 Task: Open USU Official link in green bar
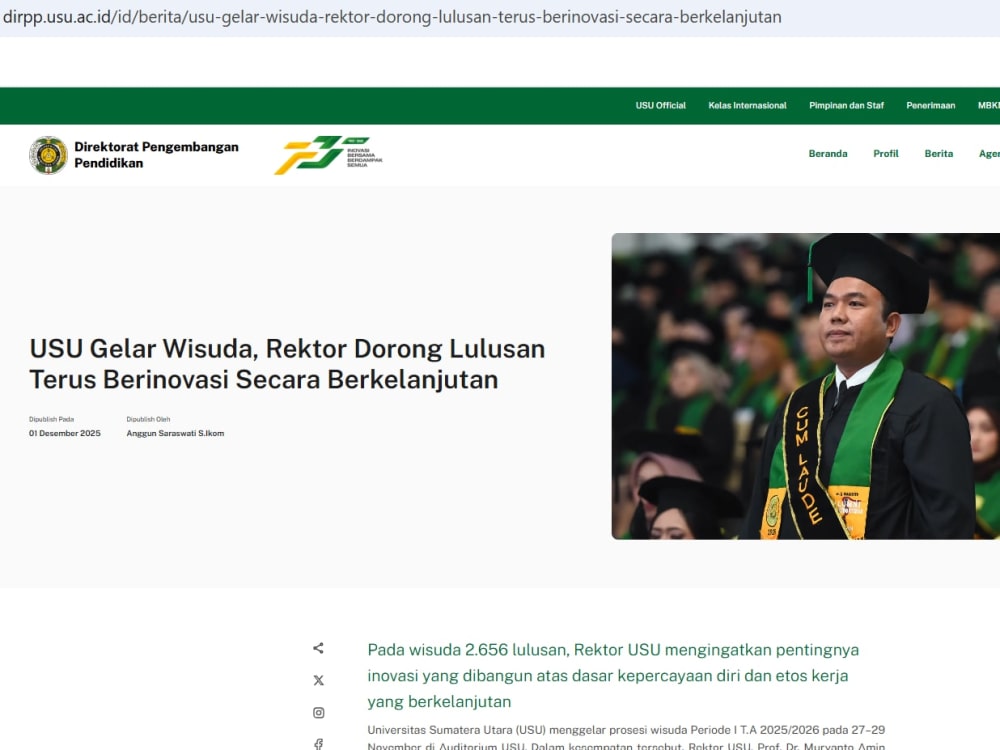point(660,105)
